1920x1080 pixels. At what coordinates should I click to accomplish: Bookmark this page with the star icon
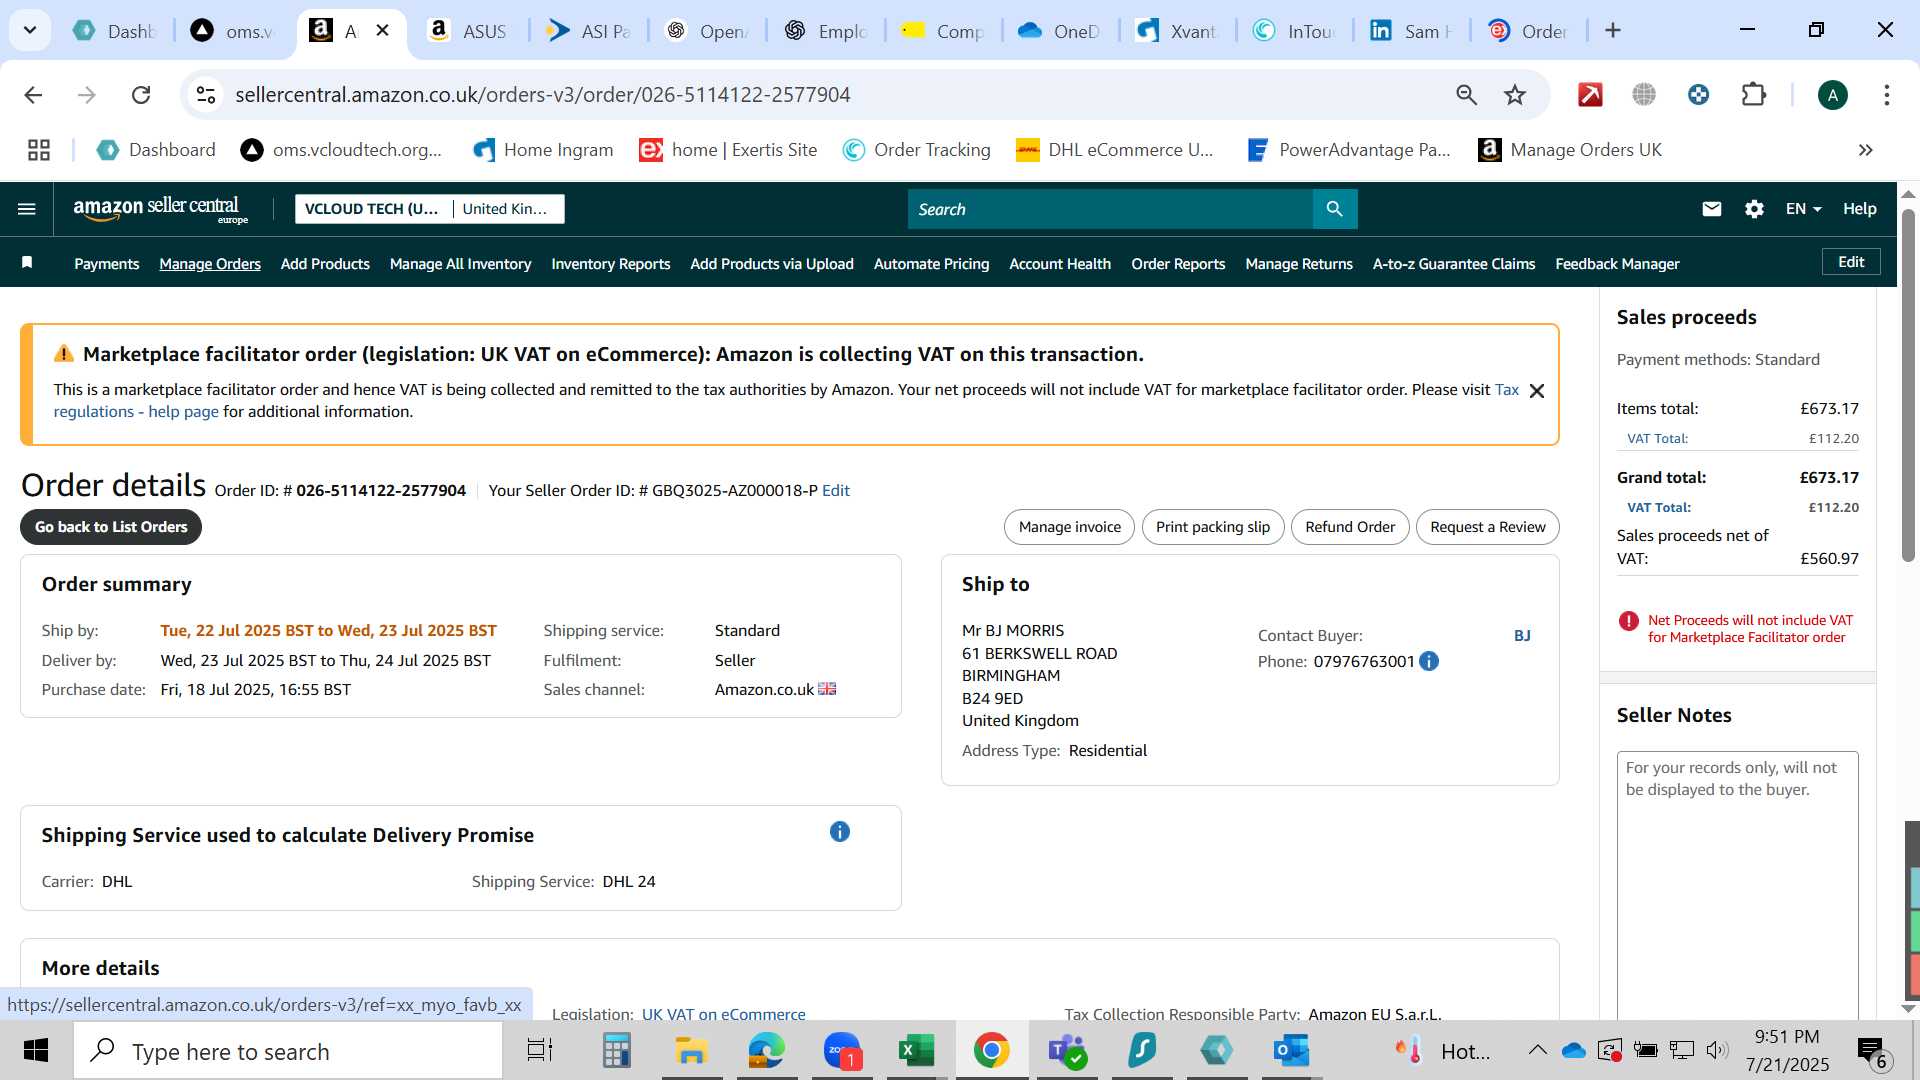click(1515, 95)
